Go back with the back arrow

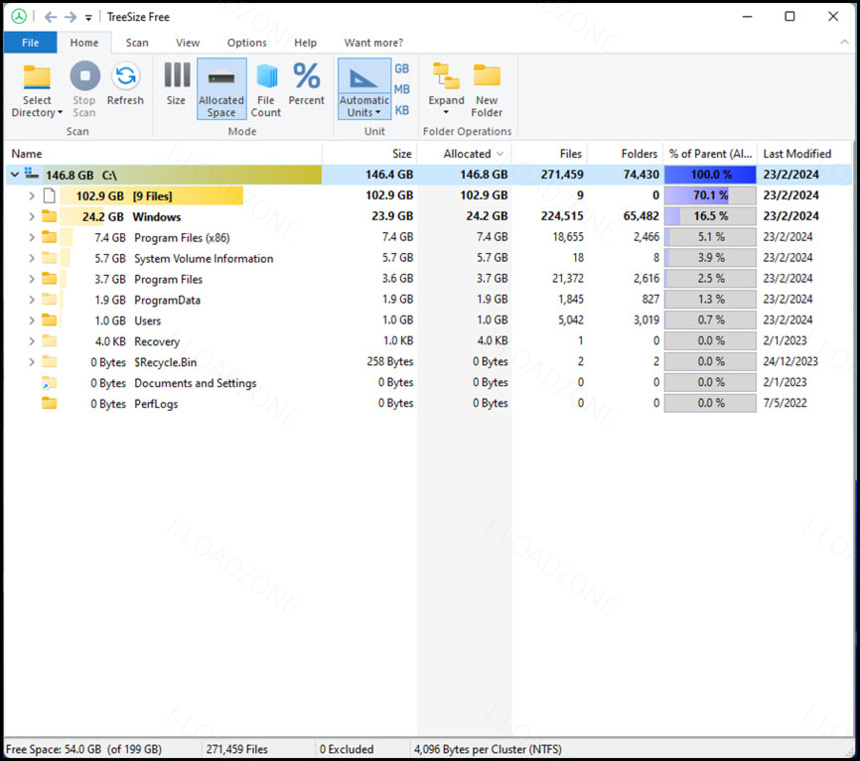(50, 17)
